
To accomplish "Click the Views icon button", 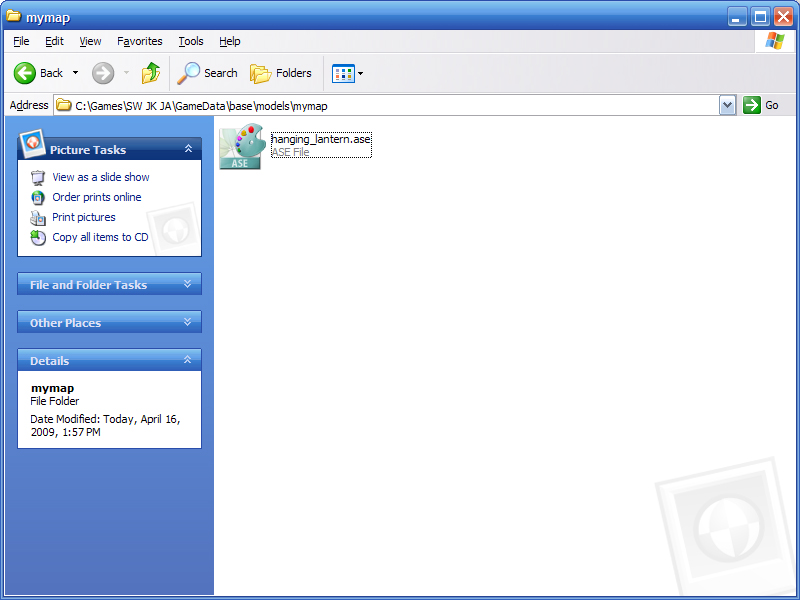I will click(x=343, y=73).
